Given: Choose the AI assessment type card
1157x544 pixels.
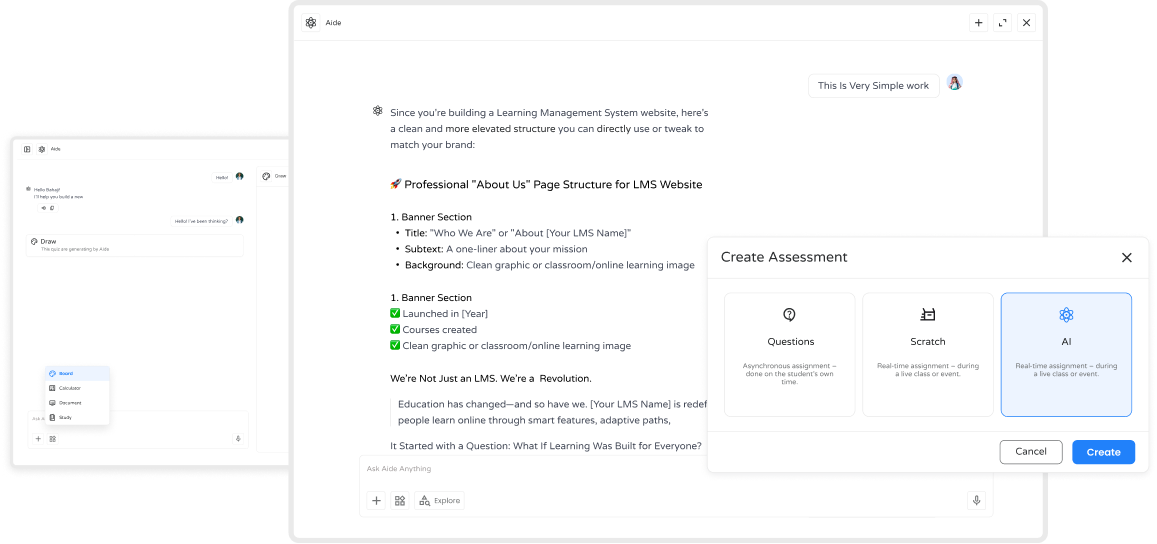Looking at the screenshot, I should [x=1066, y=354].
